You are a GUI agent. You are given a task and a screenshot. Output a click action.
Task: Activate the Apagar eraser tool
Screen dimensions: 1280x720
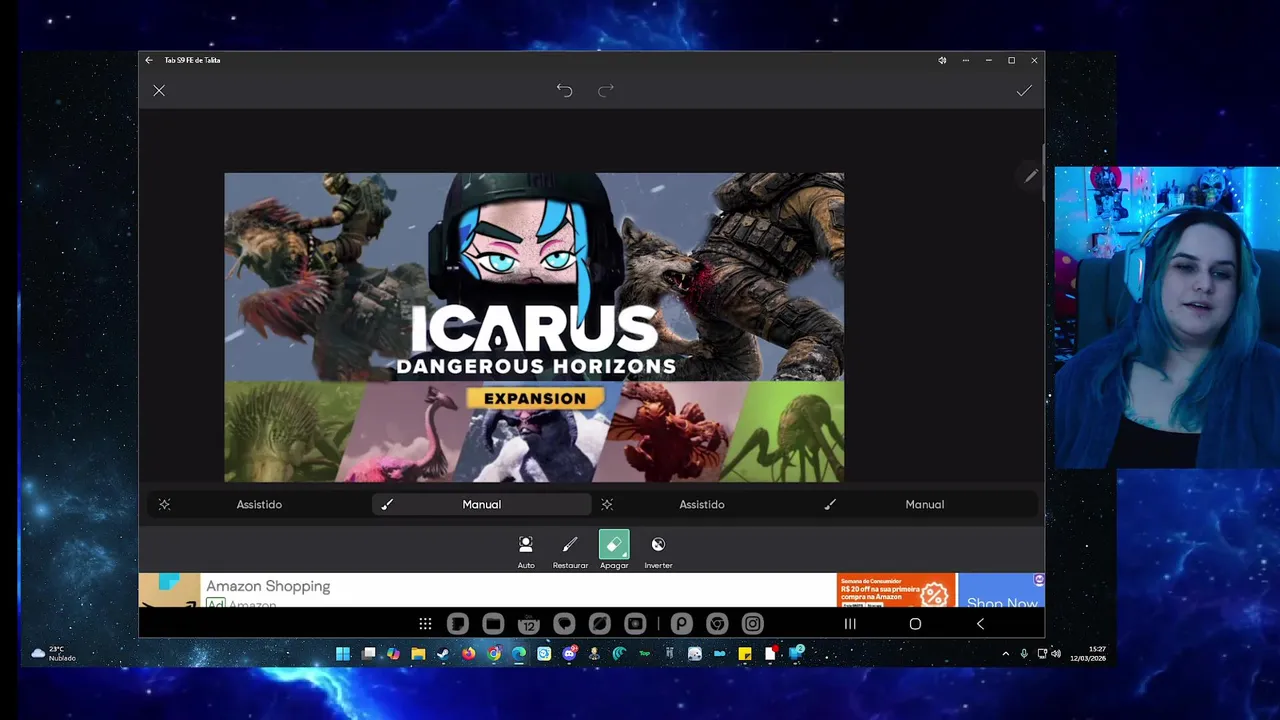(614, 551)
